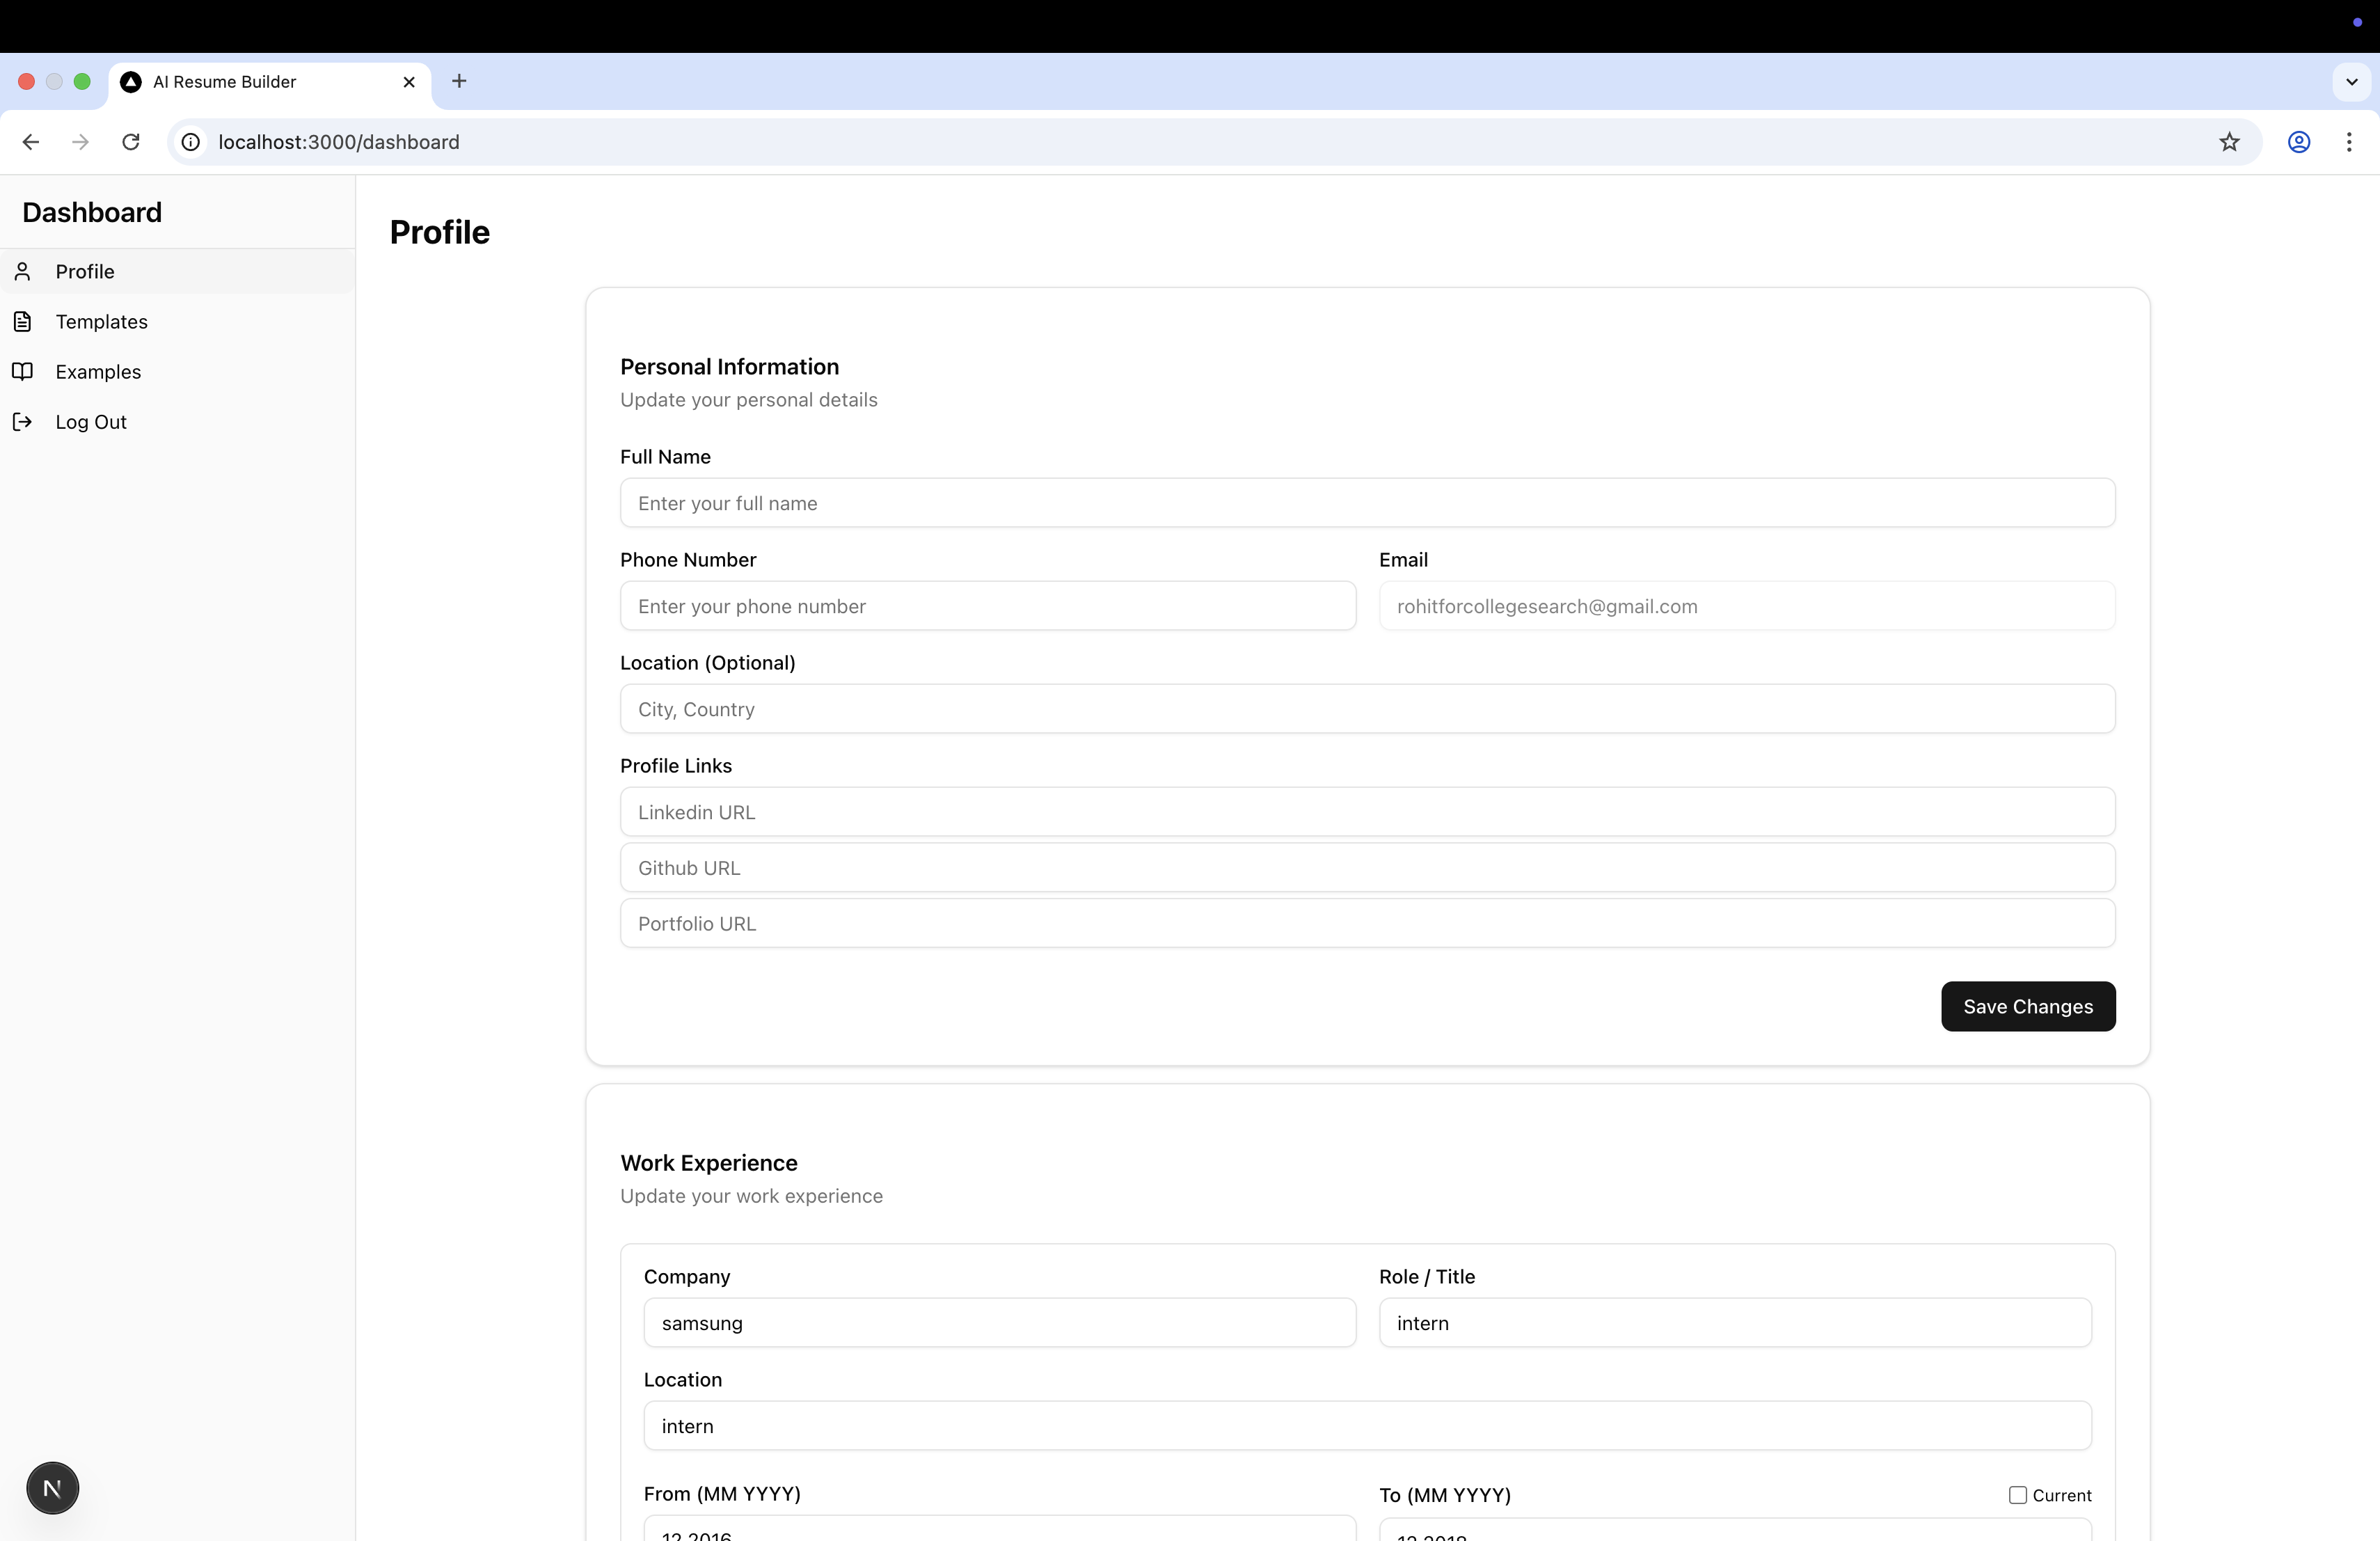Click the Examples book icon
This screenshot has width=2380, height=1541.
click(x=23, y=371)
